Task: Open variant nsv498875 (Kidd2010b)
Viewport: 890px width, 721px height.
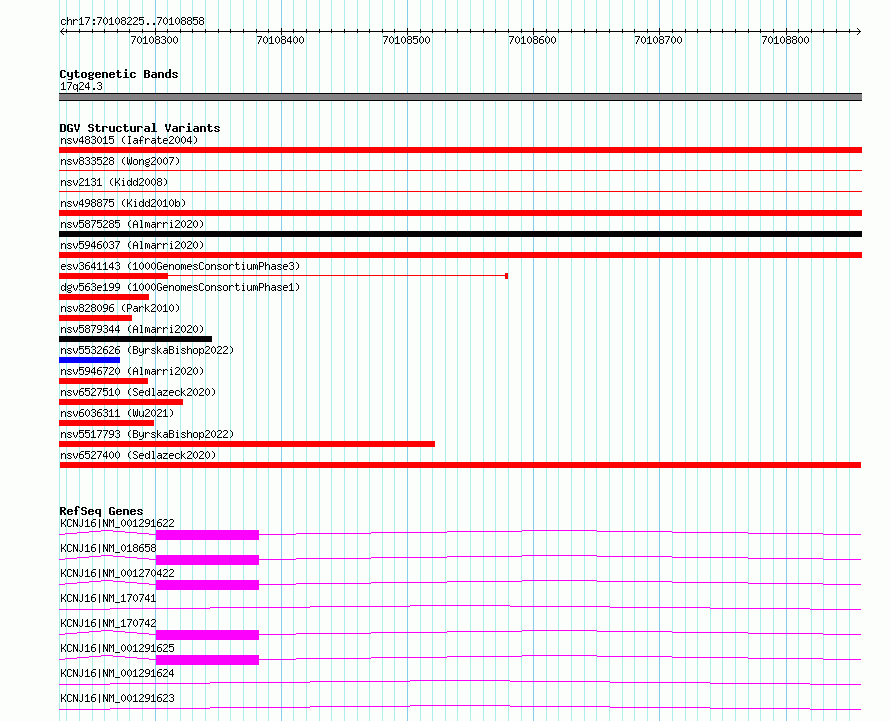Action: pos(123,203)
